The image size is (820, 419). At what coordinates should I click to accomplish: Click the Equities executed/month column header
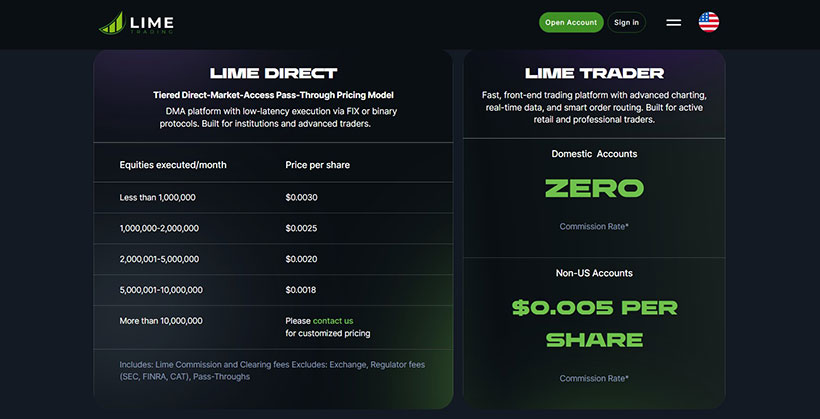(x=173, y=165)
